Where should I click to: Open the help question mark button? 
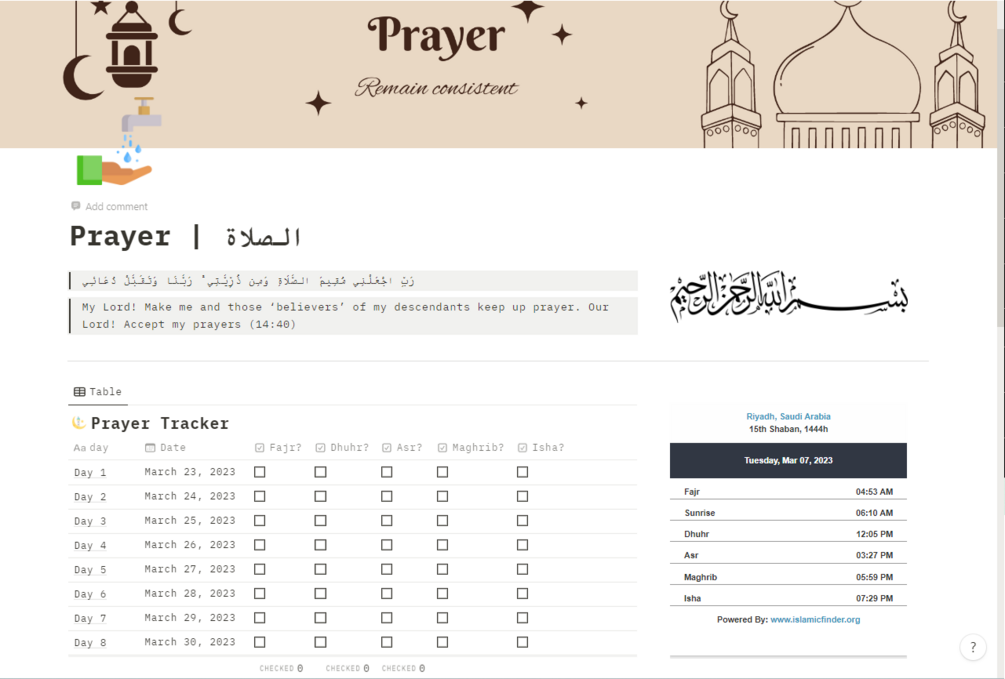[973, 647]
